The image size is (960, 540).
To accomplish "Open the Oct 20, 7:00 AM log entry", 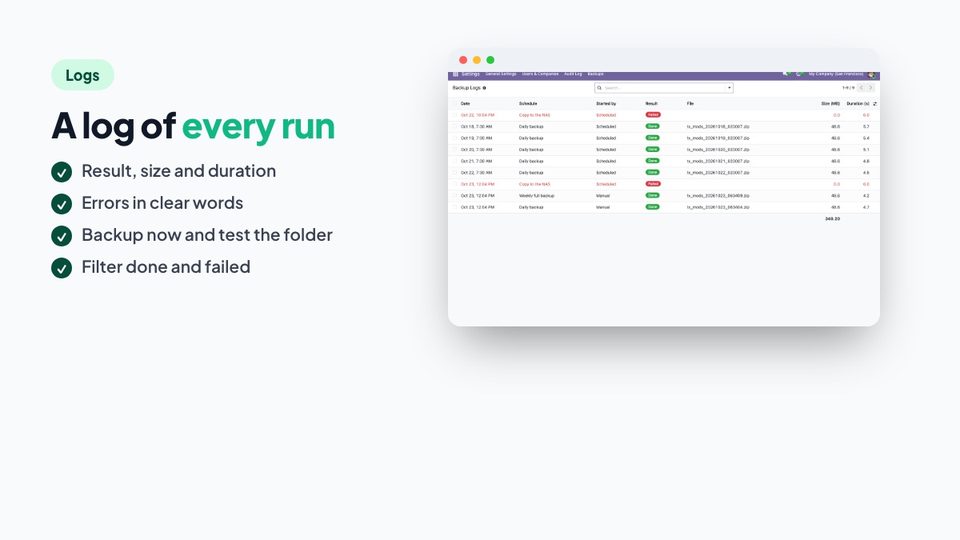I will point(664,149).
